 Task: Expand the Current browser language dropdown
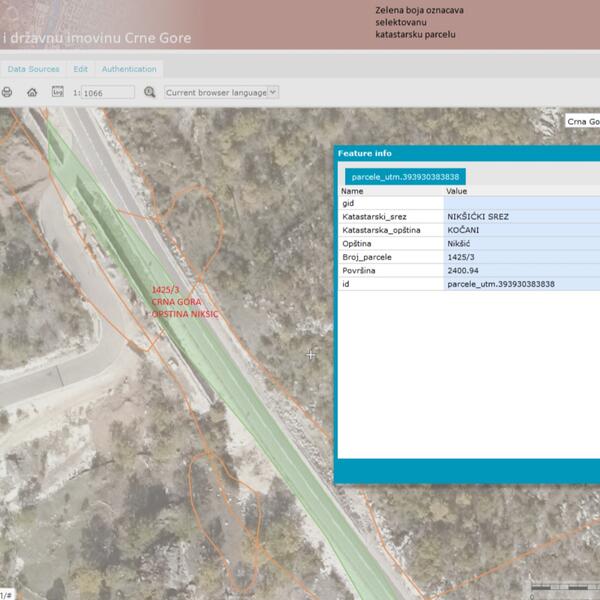(221, 92)
